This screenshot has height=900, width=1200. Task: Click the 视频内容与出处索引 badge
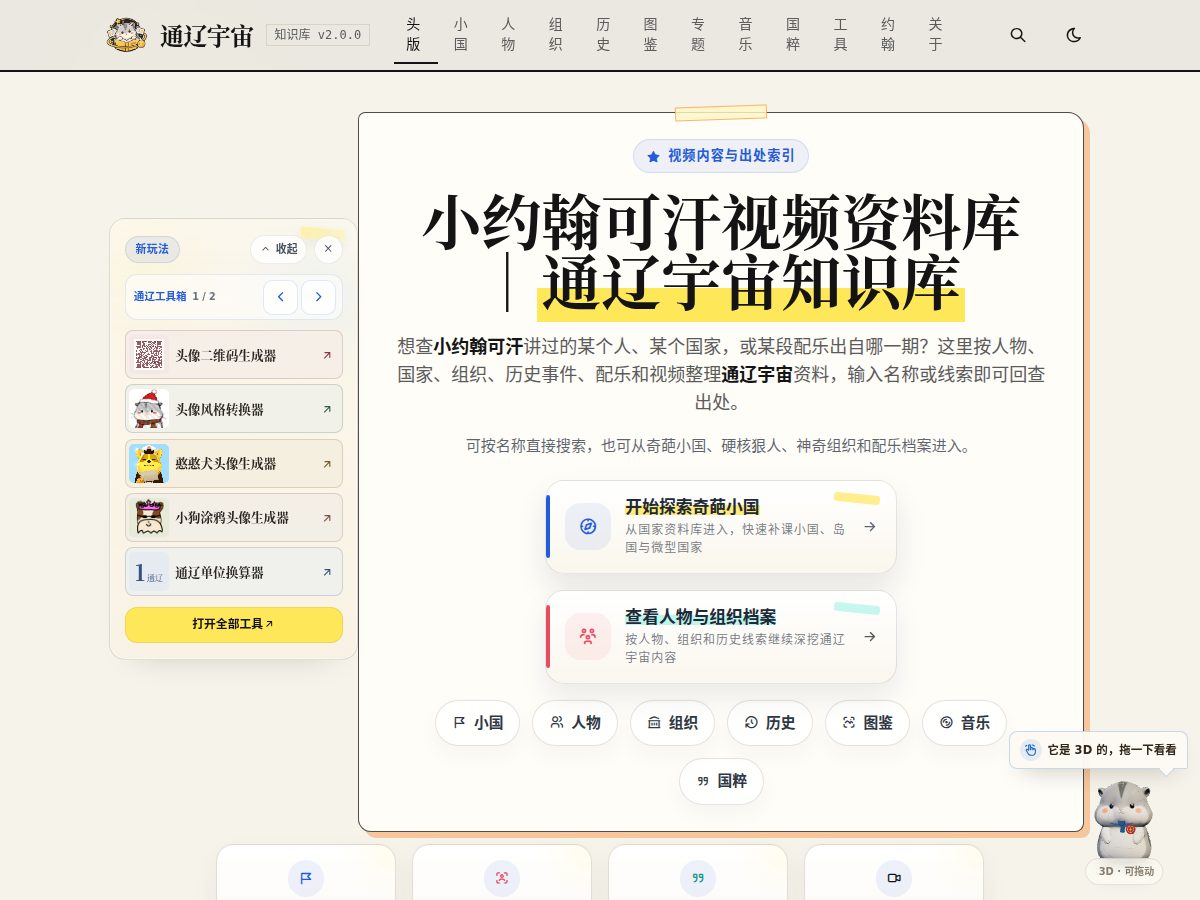(721, 156)
